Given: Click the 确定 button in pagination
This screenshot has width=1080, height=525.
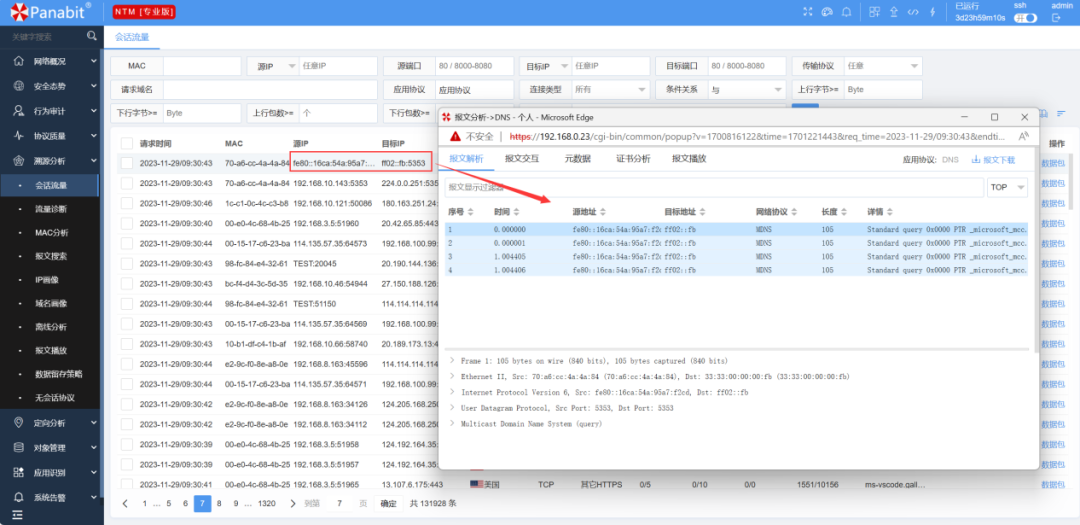Looking at the screenshot, I should [x=389, y=504].
